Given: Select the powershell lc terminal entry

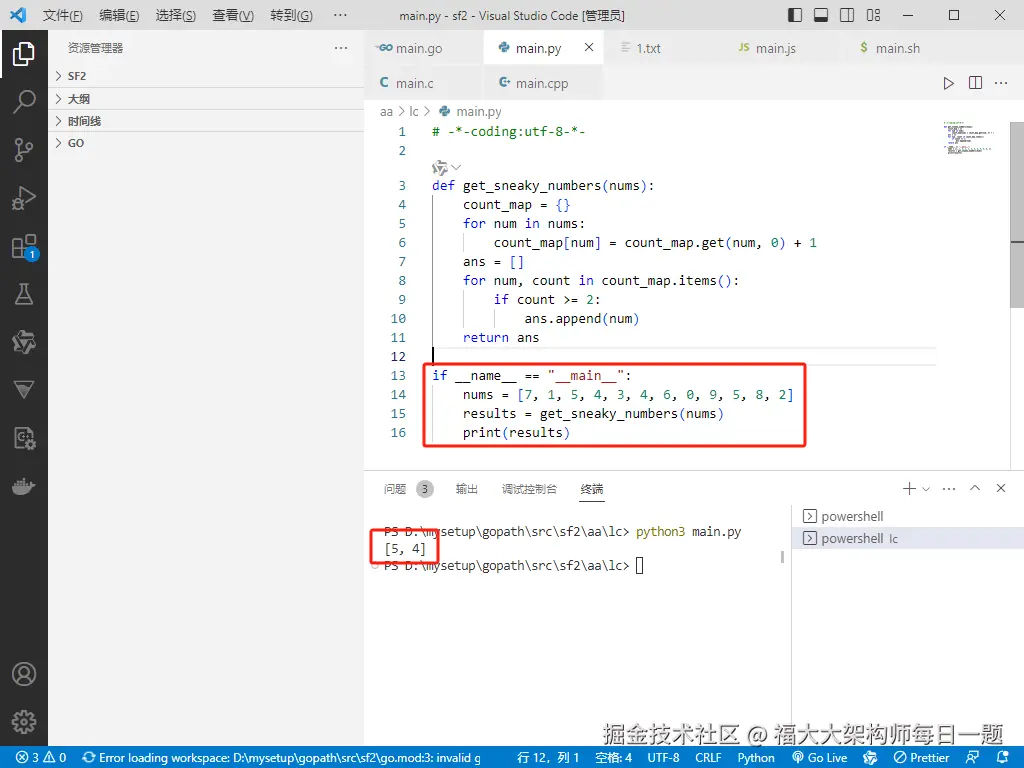Looking at the screenshot, I should tap(908, 539).
